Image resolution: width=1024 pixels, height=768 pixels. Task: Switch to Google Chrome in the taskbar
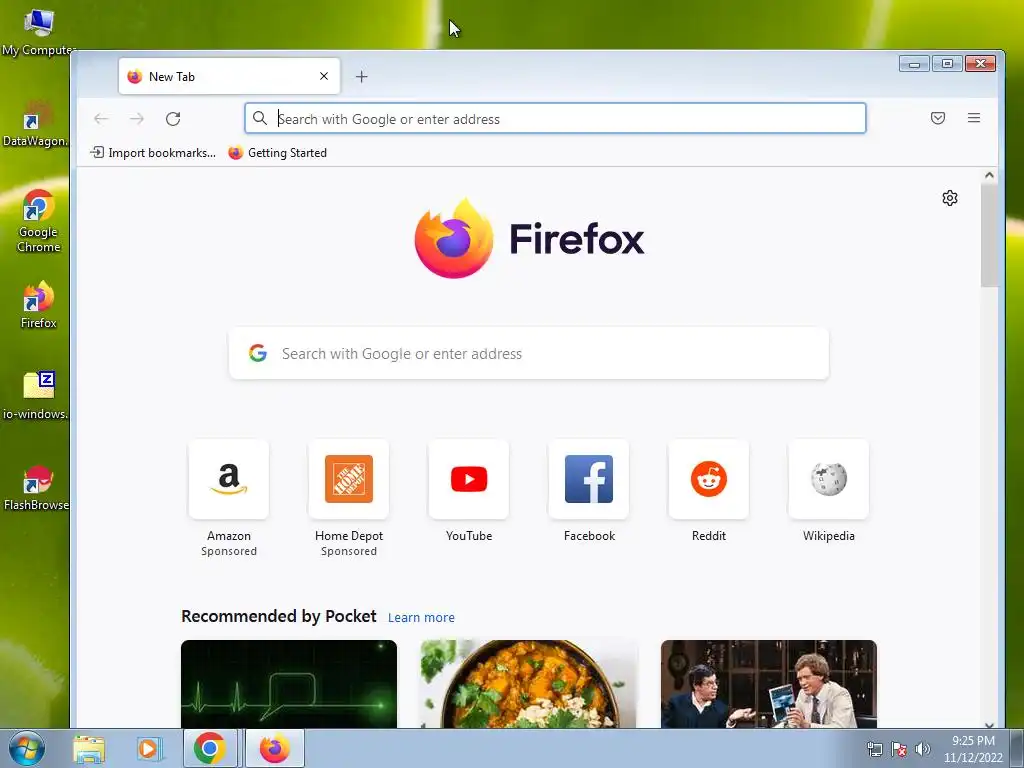tap(210, 748)
